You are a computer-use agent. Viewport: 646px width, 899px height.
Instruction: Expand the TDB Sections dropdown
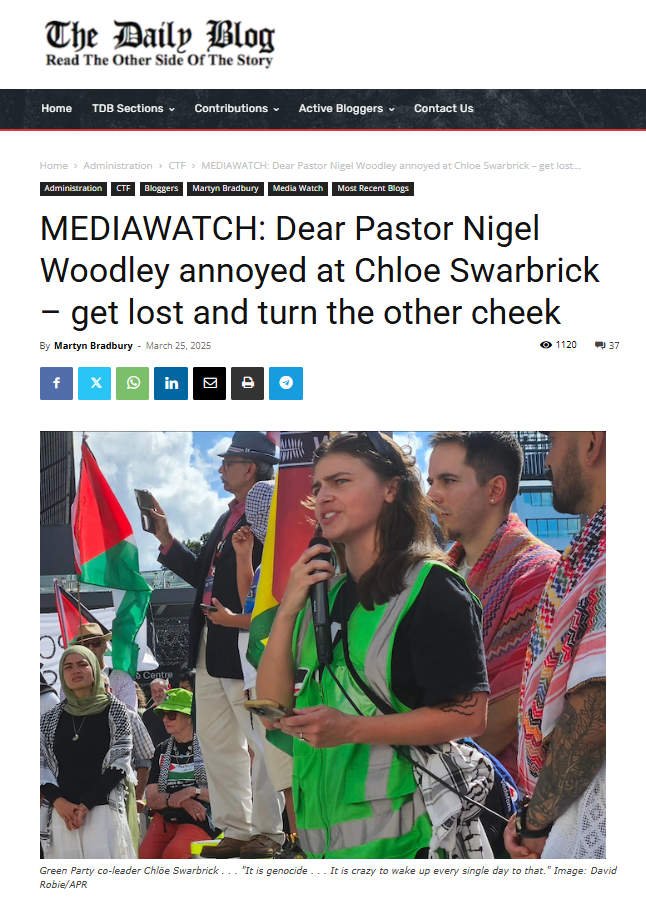pos(133,108)
